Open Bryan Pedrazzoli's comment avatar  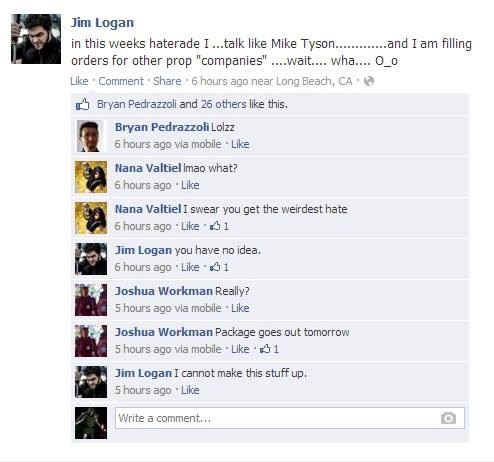pyautogui.click(x=90, y=136)
